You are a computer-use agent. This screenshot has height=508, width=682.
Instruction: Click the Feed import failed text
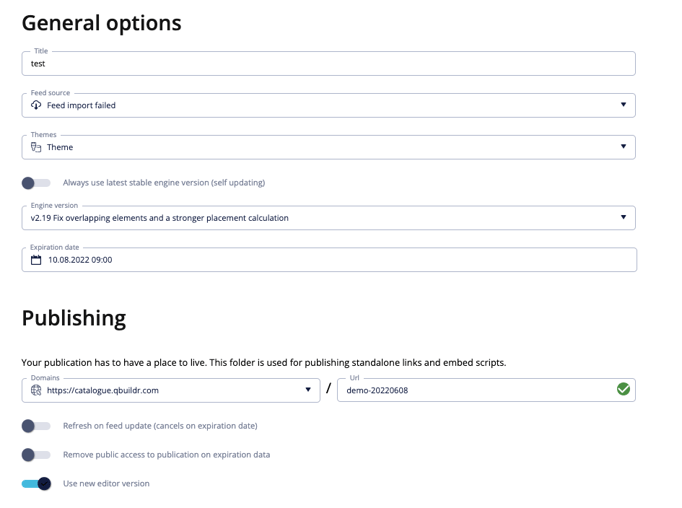(81, 105)
